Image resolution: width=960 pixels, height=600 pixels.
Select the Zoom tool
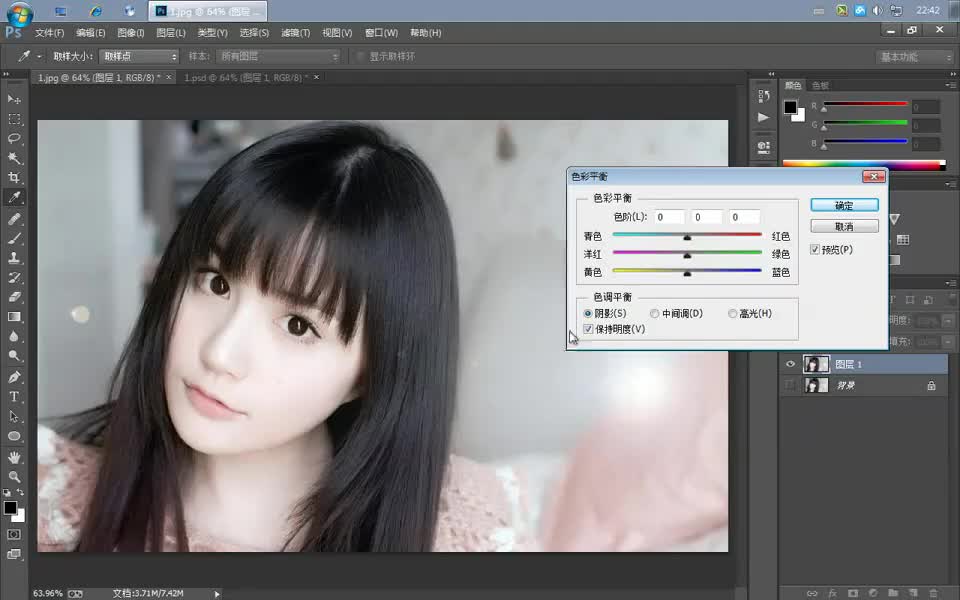pos(13,475)
